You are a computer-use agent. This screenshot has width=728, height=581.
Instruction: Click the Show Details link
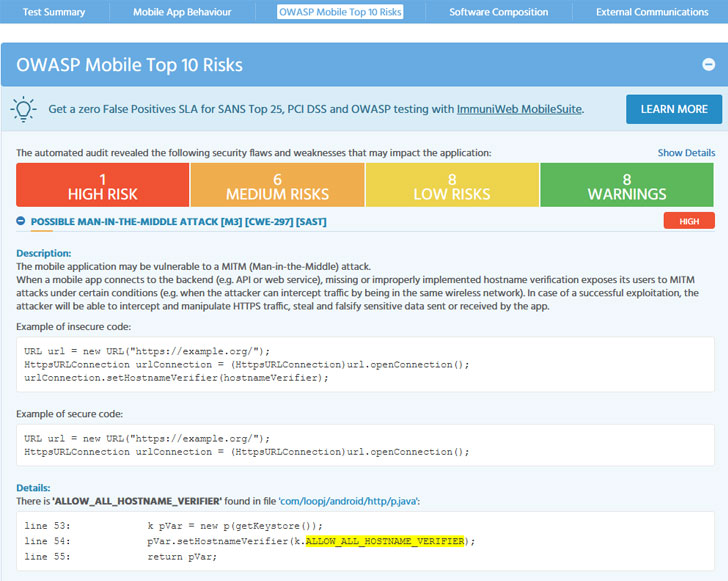click(685, 153)
